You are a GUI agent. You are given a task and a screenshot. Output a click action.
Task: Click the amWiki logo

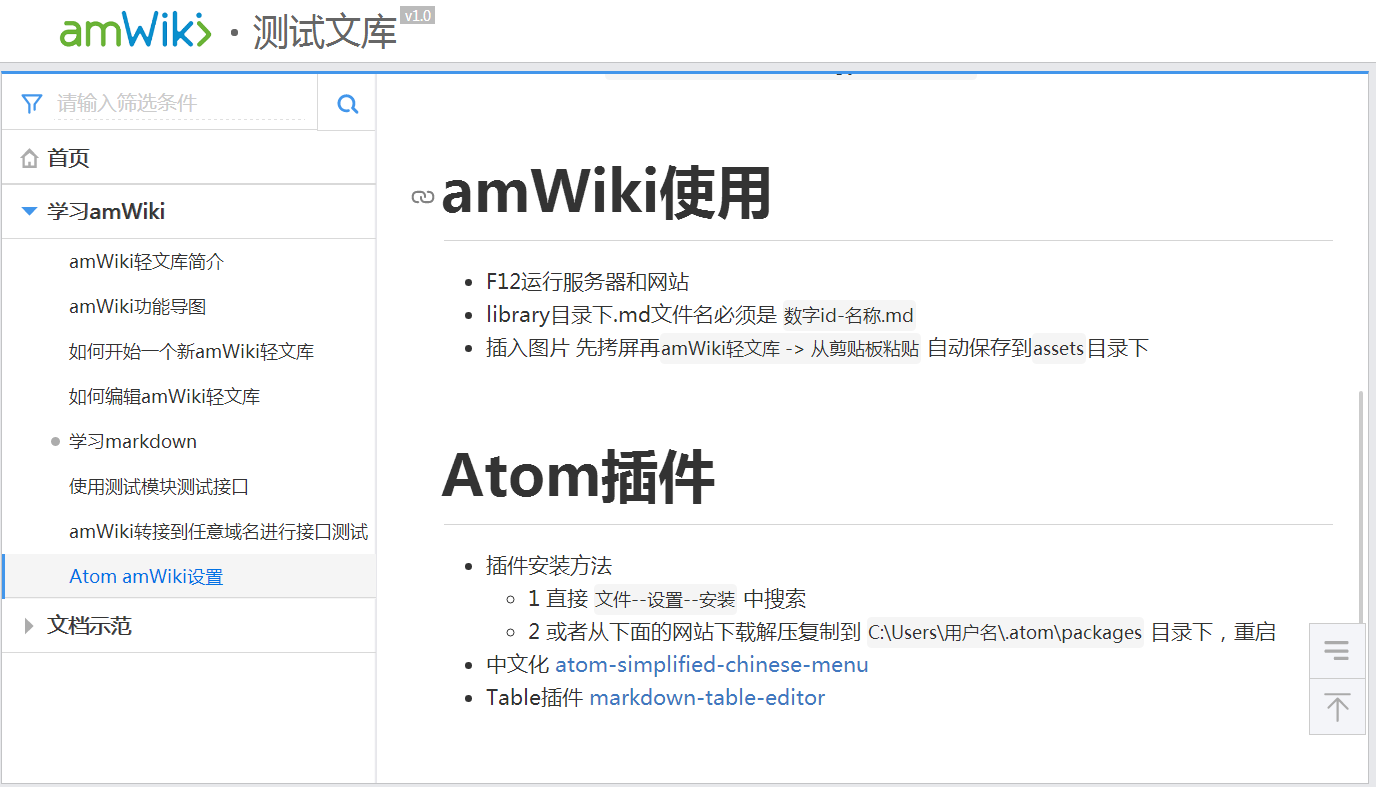pos(135,30)
